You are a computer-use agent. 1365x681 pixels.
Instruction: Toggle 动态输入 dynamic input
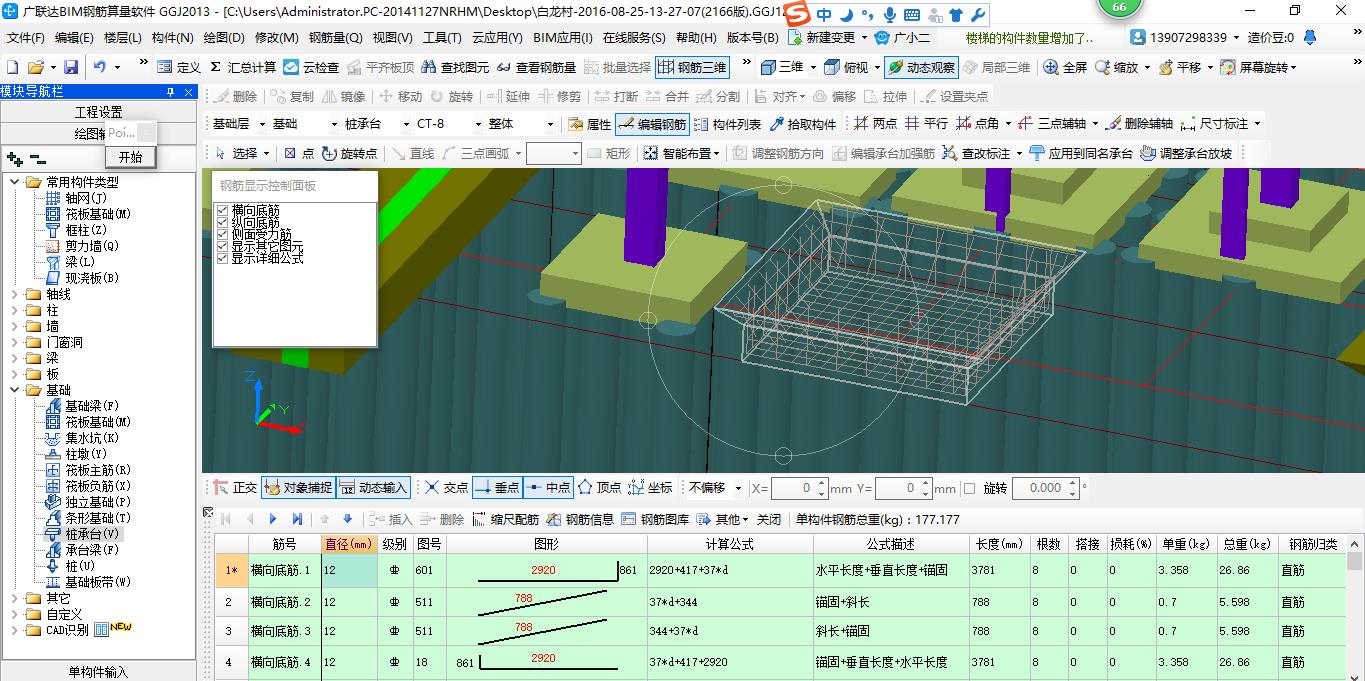[373, 488]
